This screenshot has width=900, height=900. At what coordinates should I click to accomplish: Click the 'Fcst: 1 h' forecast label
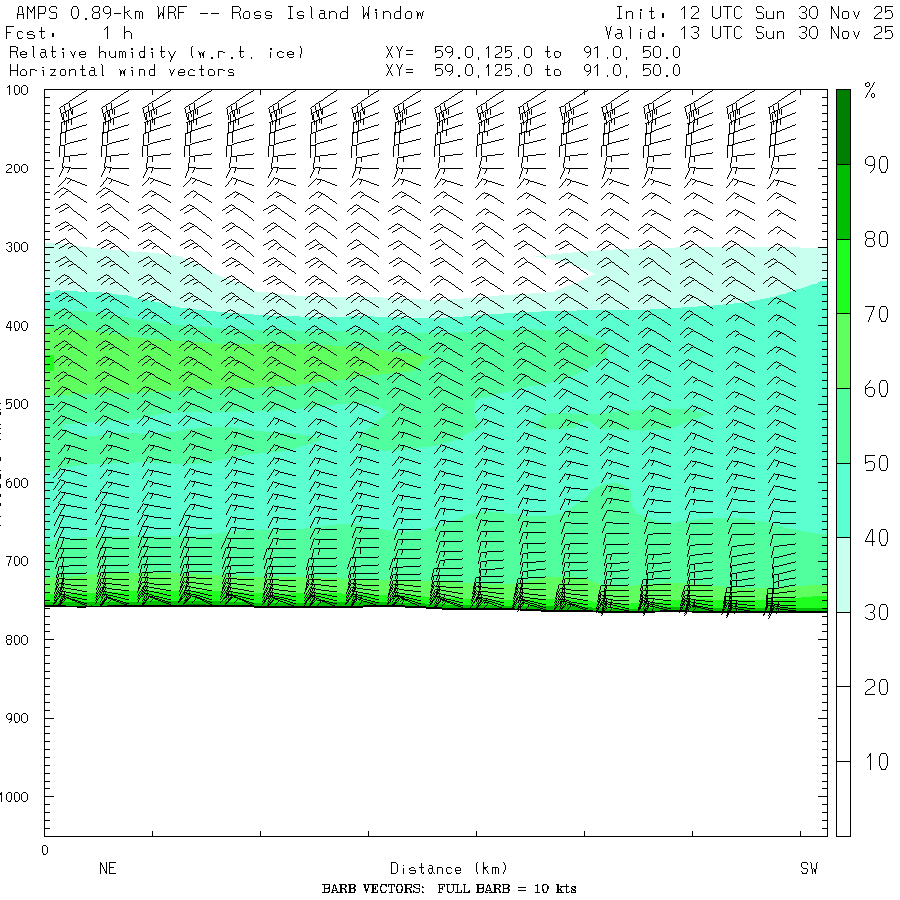(x=69, y=33)
